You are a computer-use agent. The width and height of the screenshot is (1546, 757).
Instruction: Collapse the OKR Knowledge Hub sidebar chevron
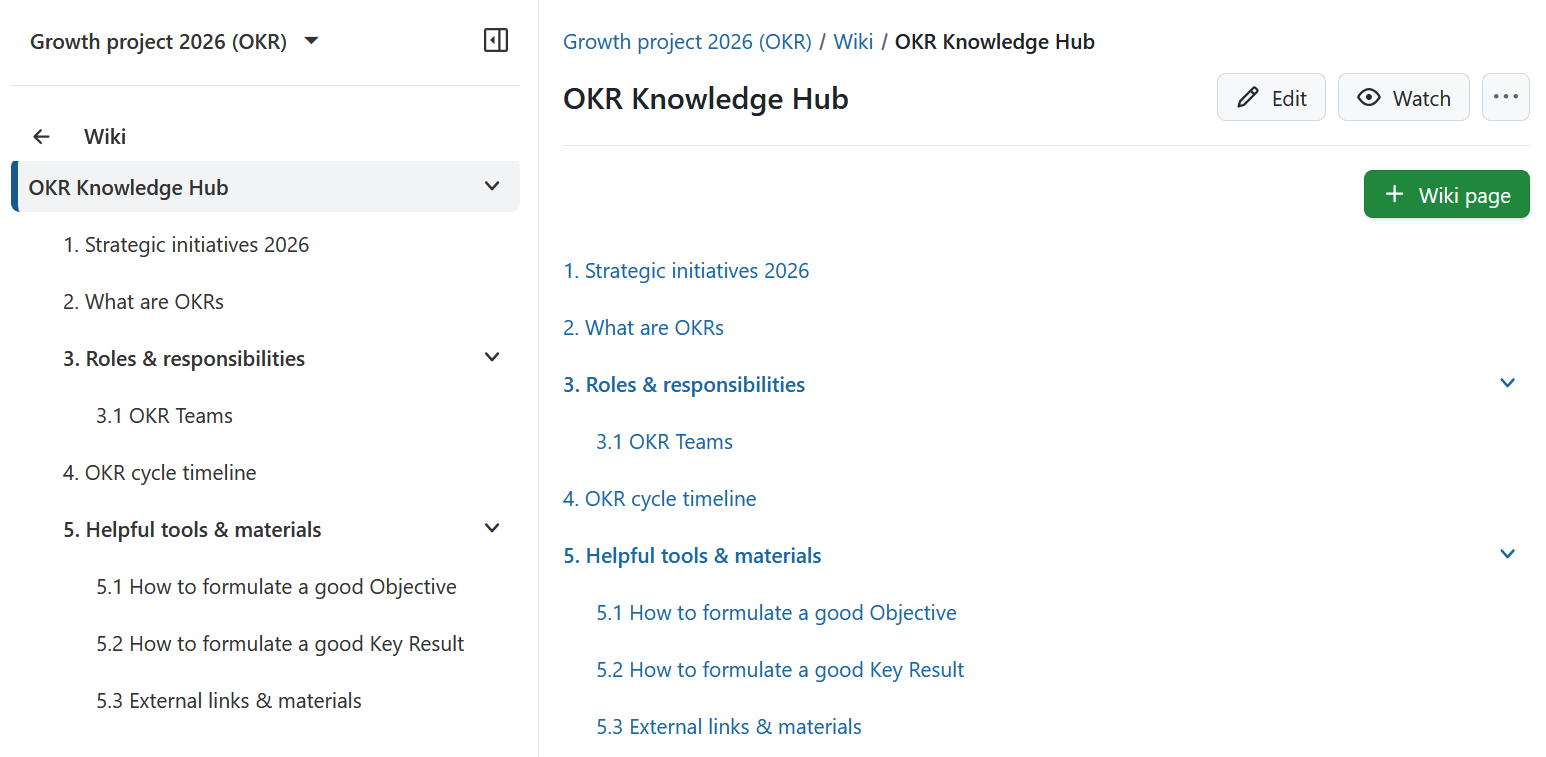[491, 186]
